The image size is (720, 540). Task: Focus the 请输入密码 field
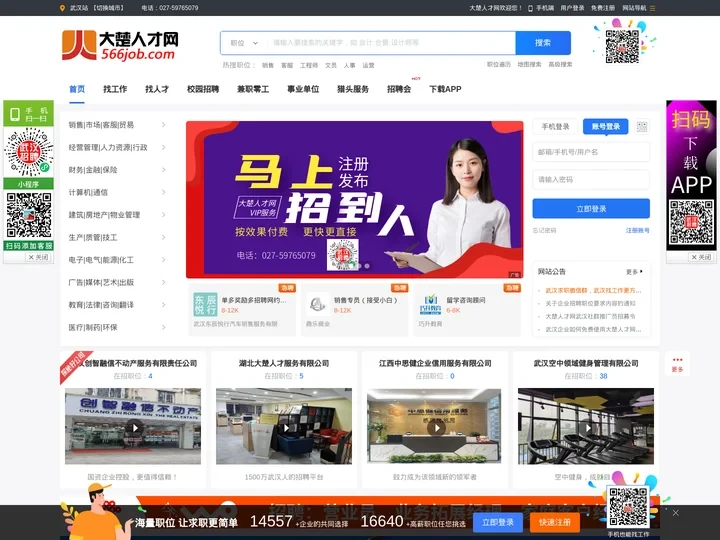[x=591, y=180]
